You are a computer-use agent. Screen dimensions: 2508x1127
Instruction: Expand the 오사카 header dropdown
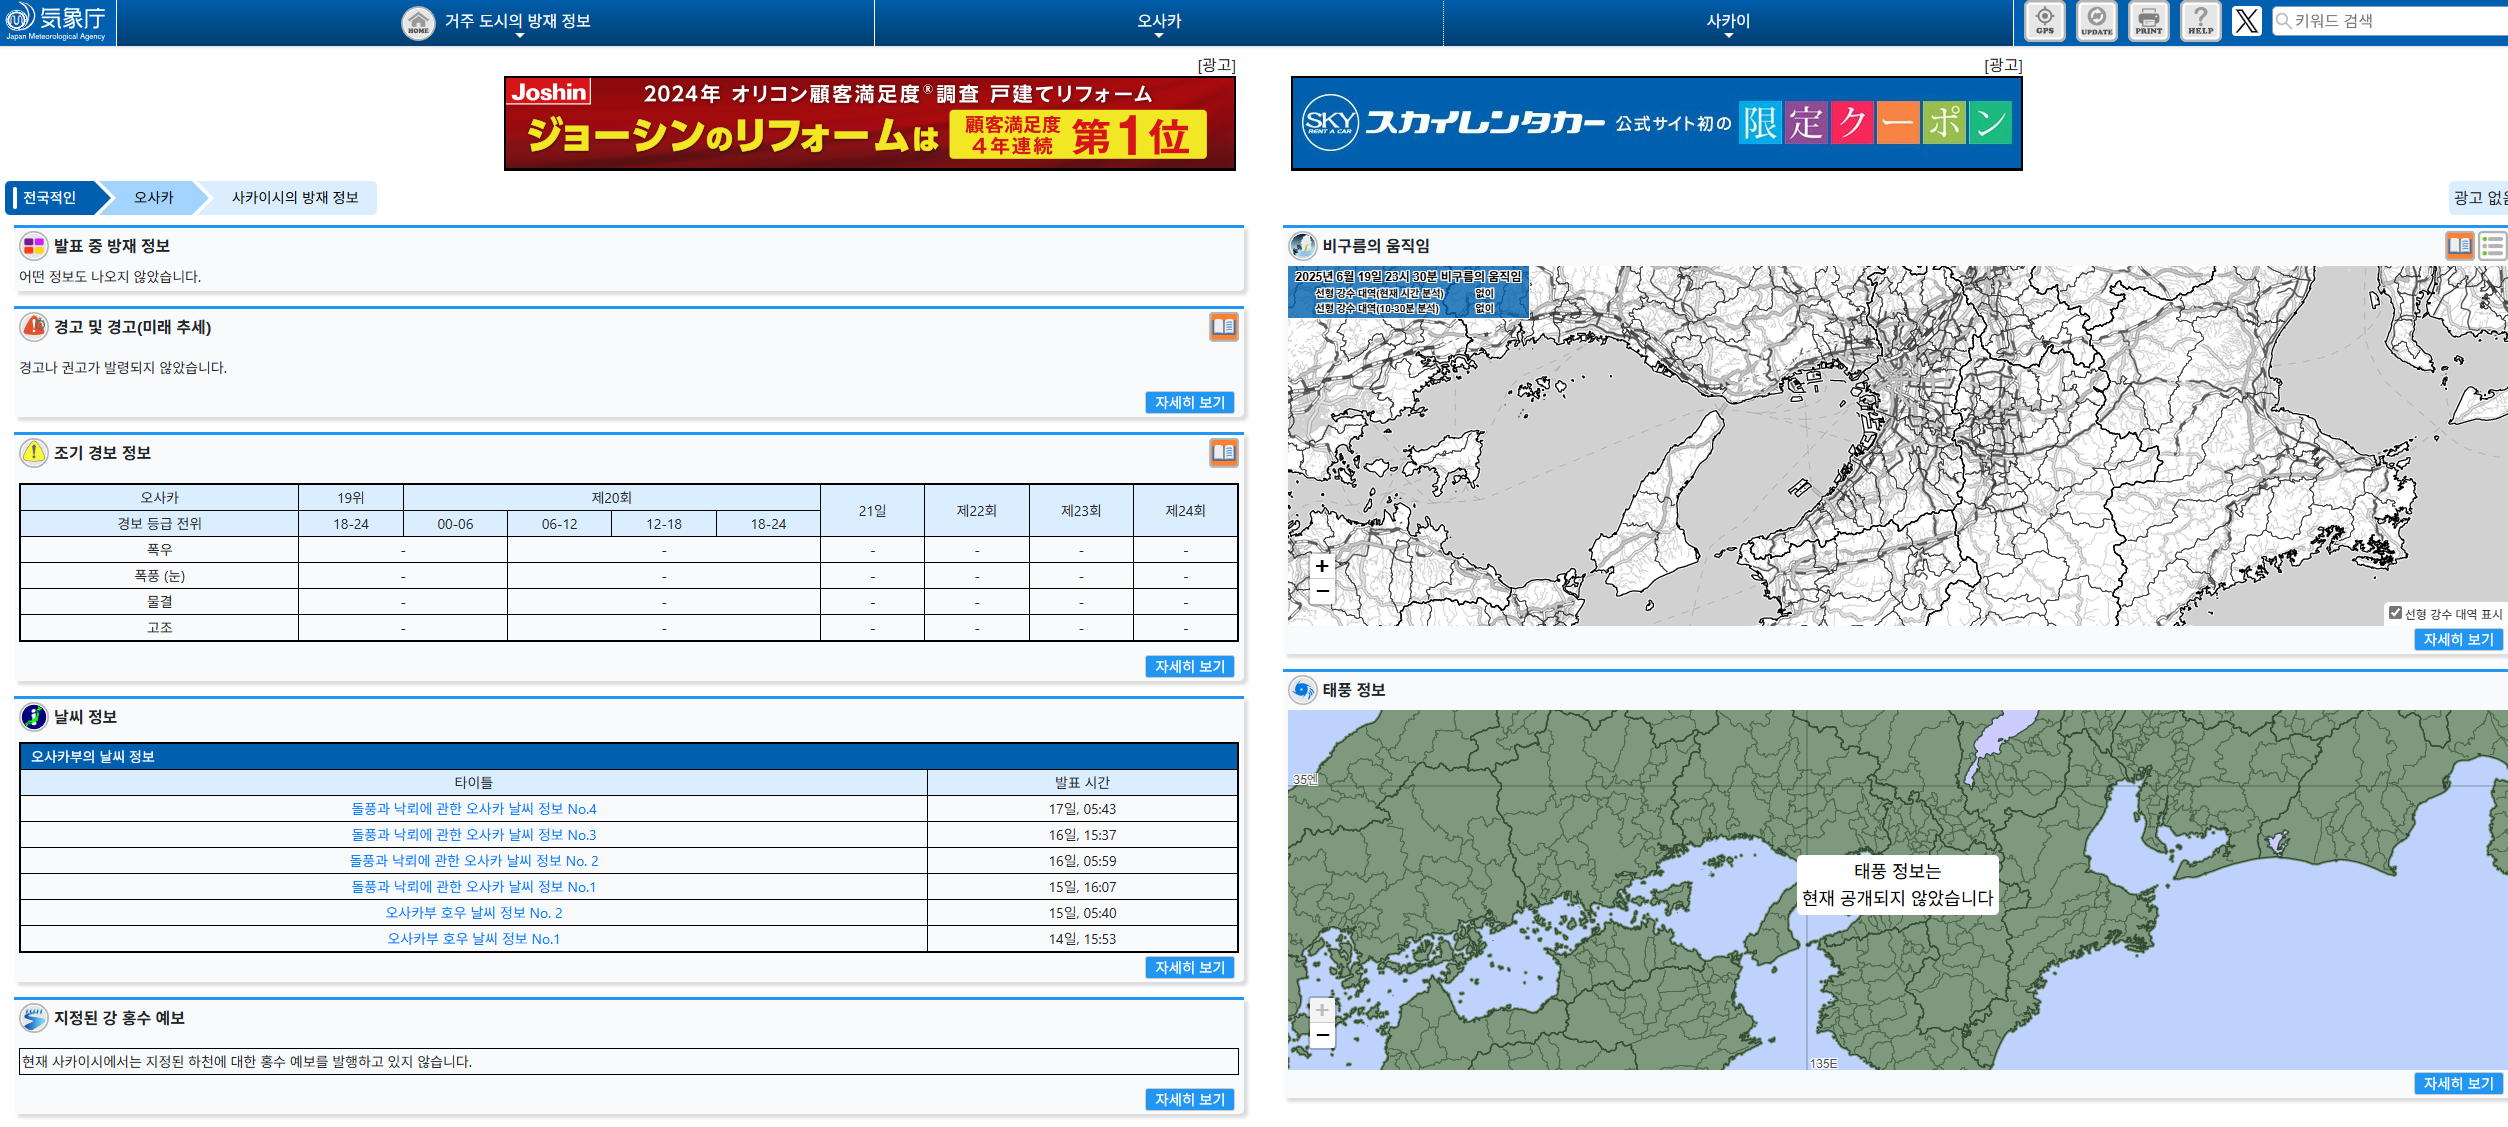point(1159,23)
